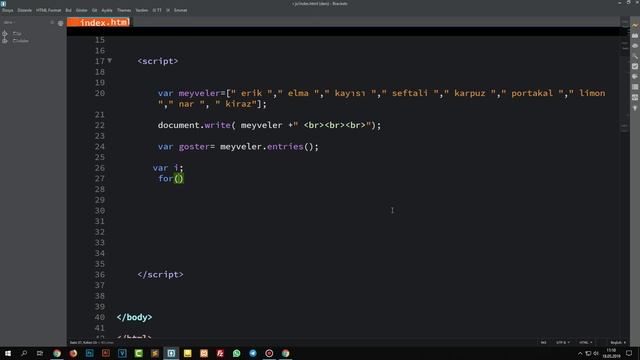This screenshot has width=640, height=360.
Task: Click 'document.write' on line 22
Action: pyautogui.click(x=194, y=125)
